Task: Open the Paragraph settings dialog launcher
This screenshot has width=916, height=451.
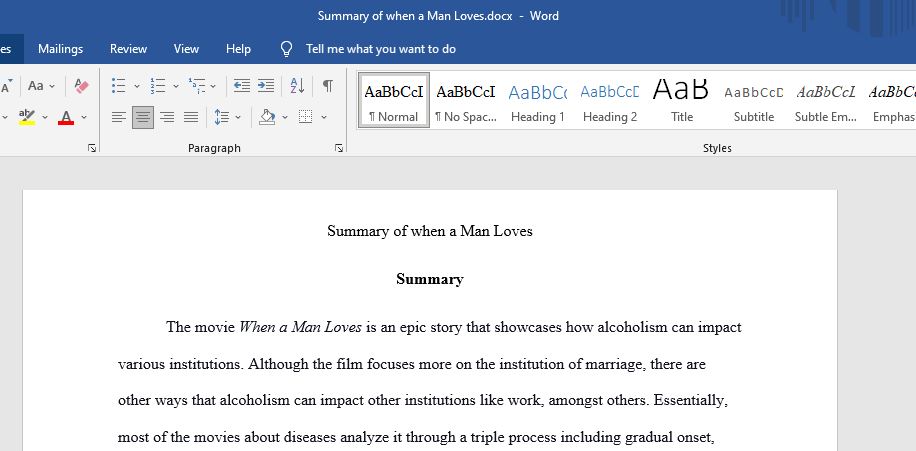Action: pyautogui.click(x=339, y=148)
